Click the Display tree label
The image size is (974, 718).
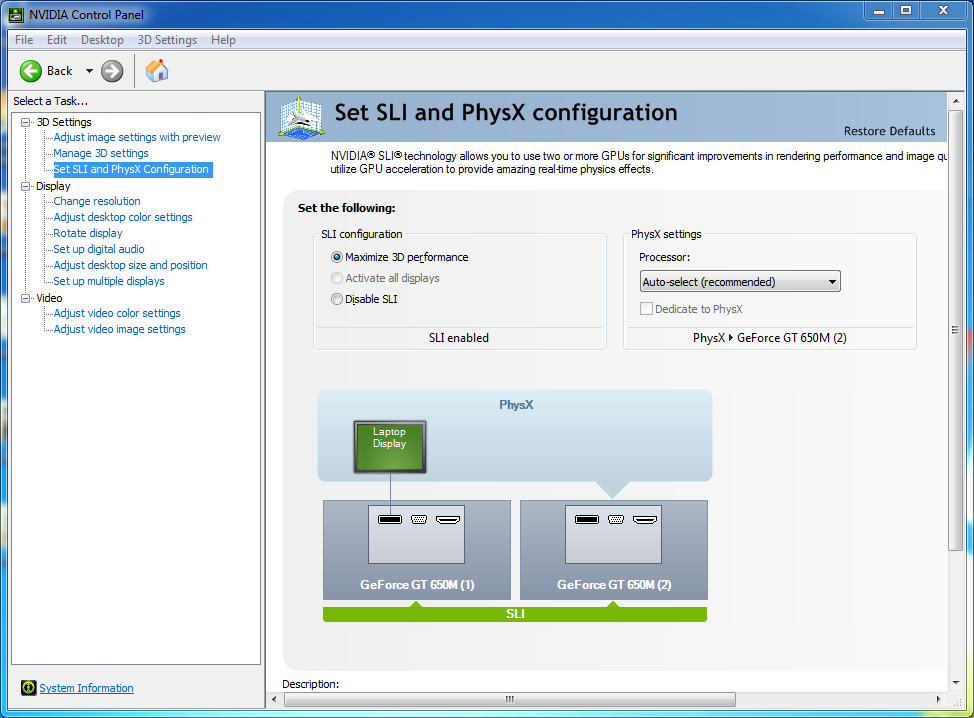point(53,186)
